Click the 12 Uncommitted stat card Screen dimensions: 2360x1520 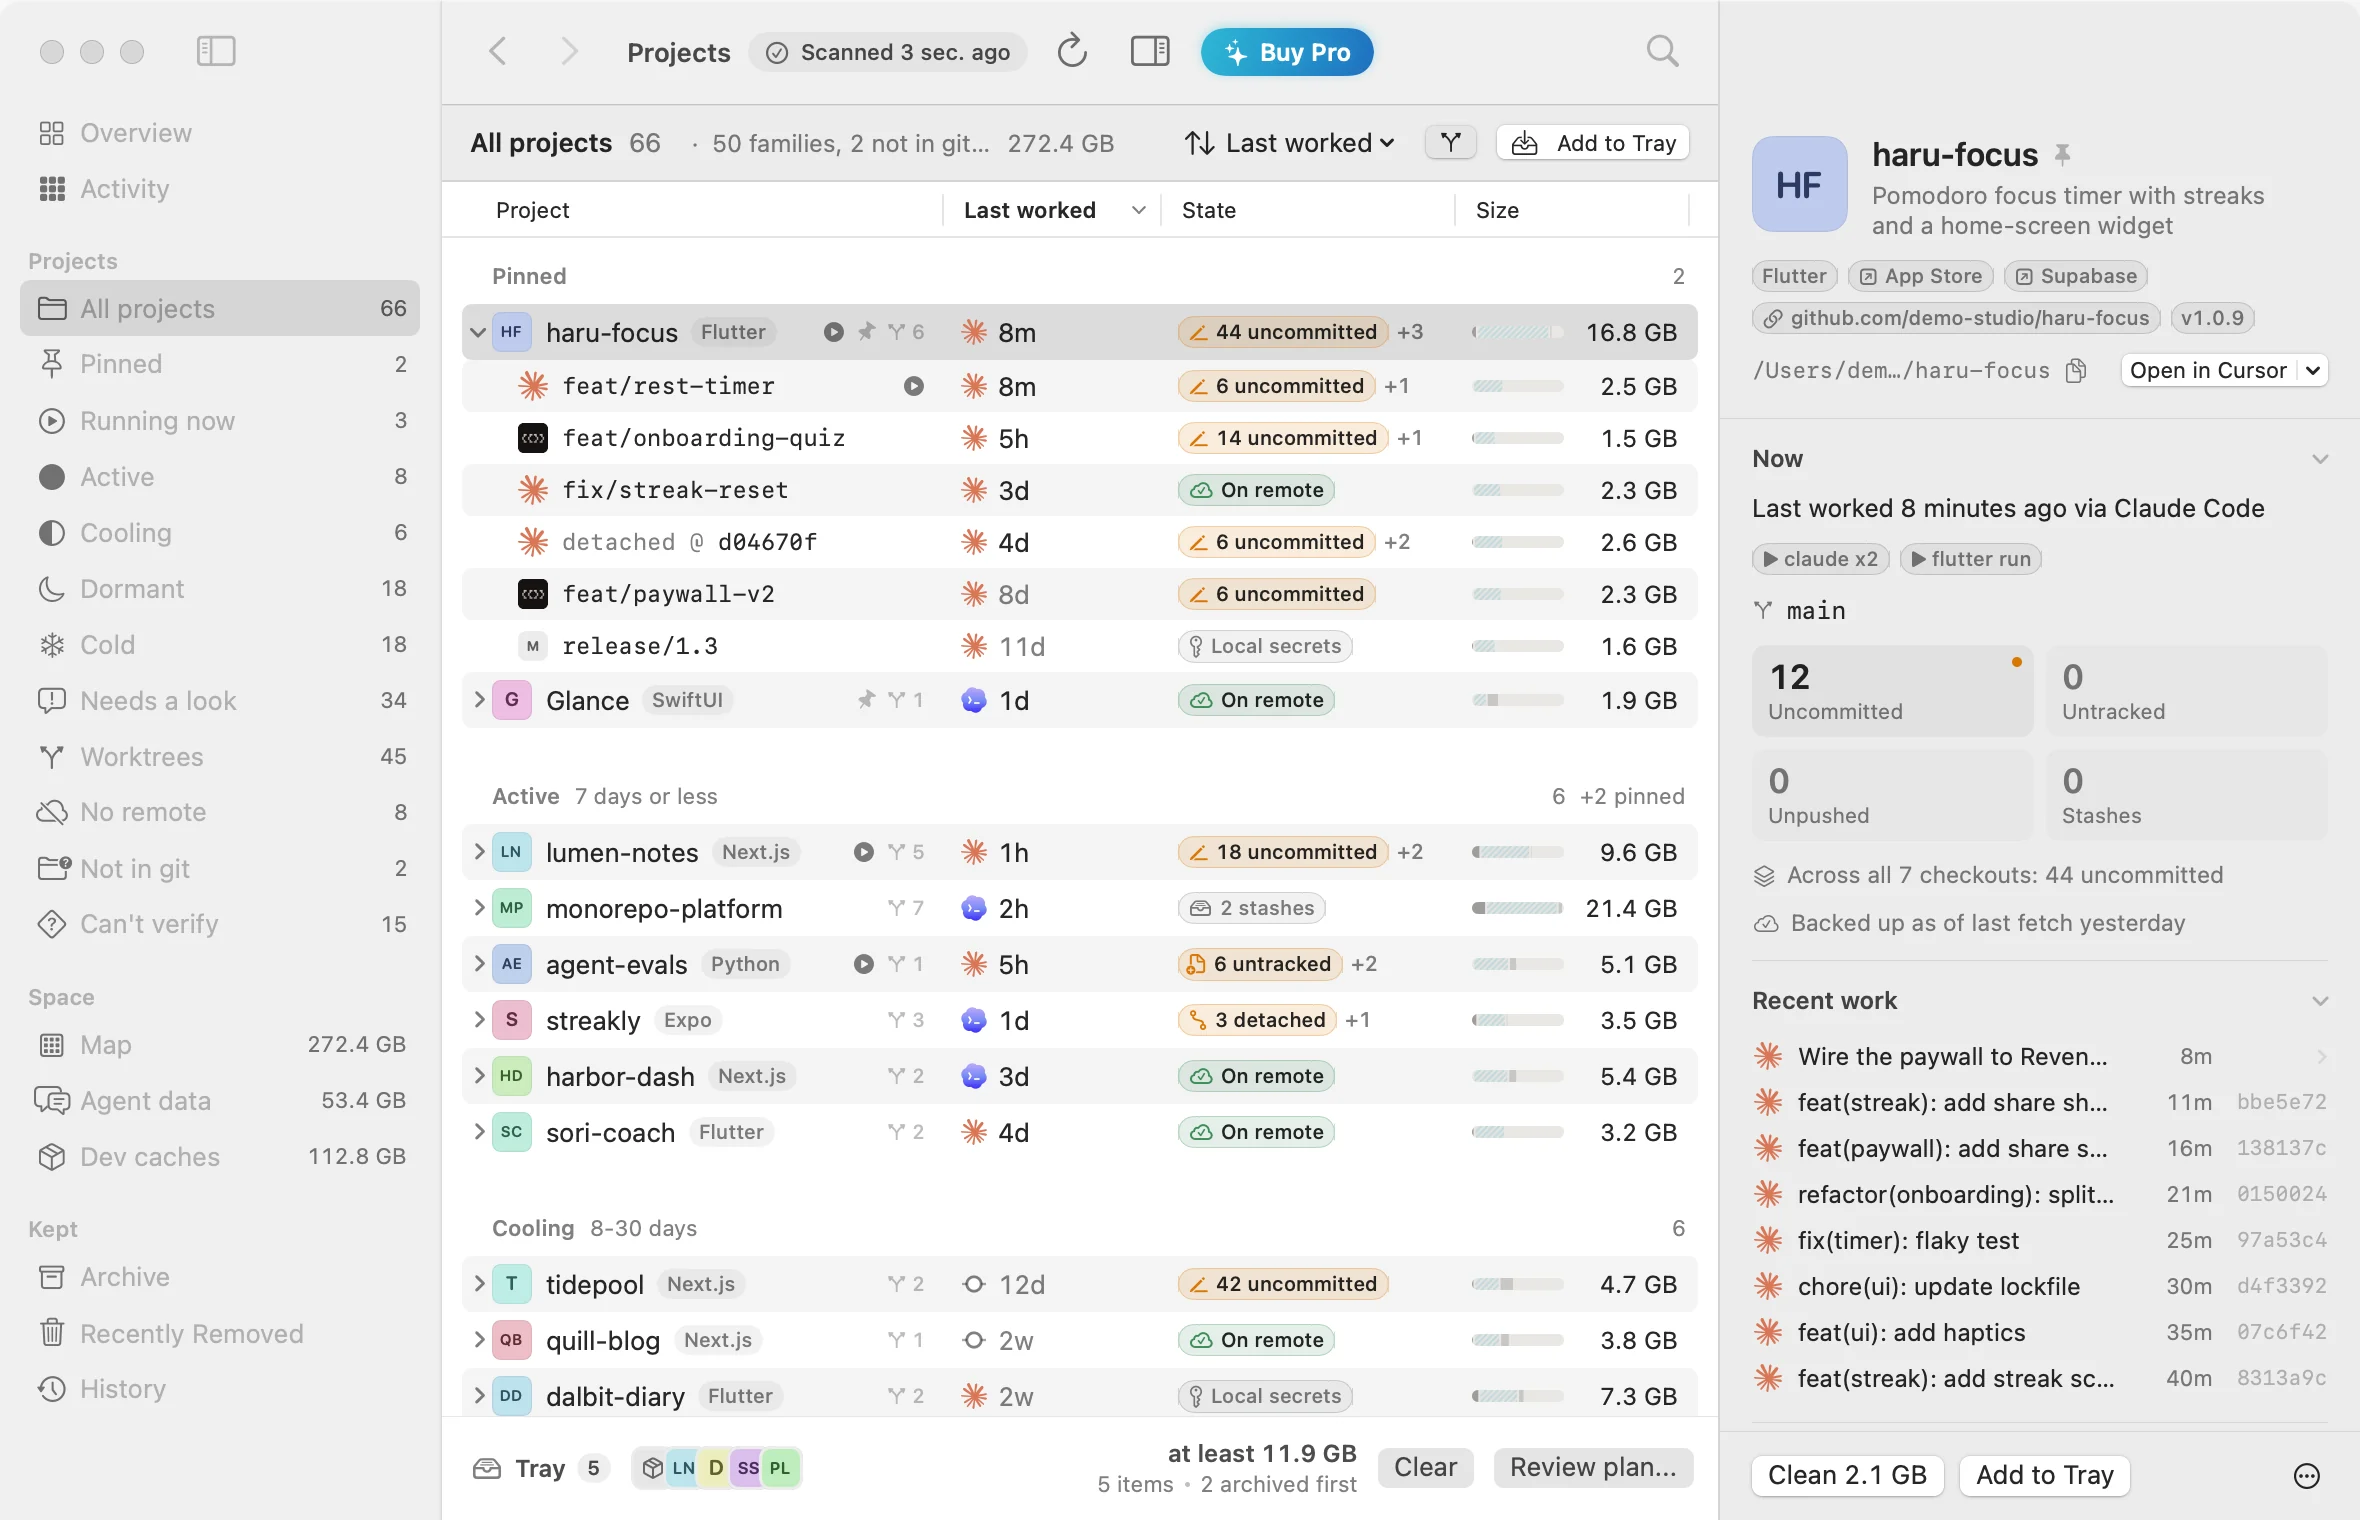(1892, 691)
